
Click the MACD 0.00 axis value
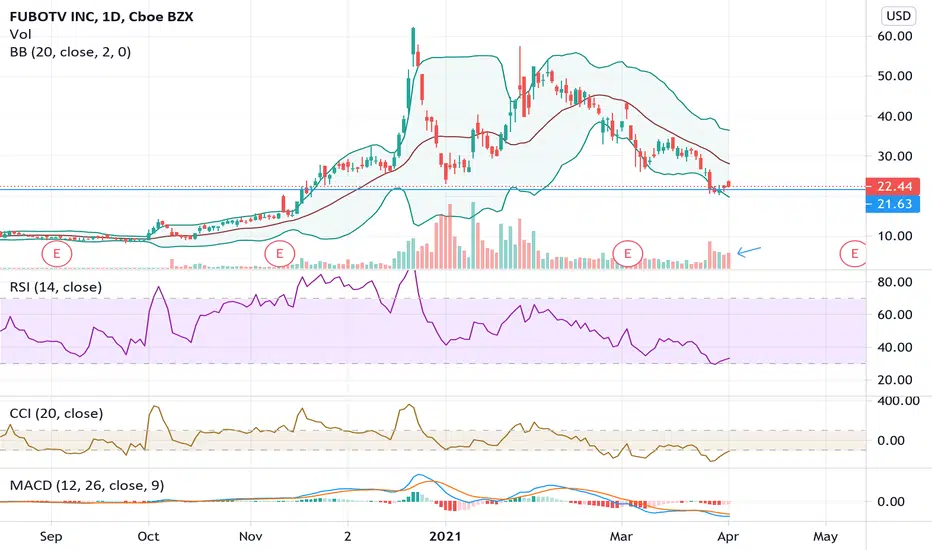coord(891,501)
